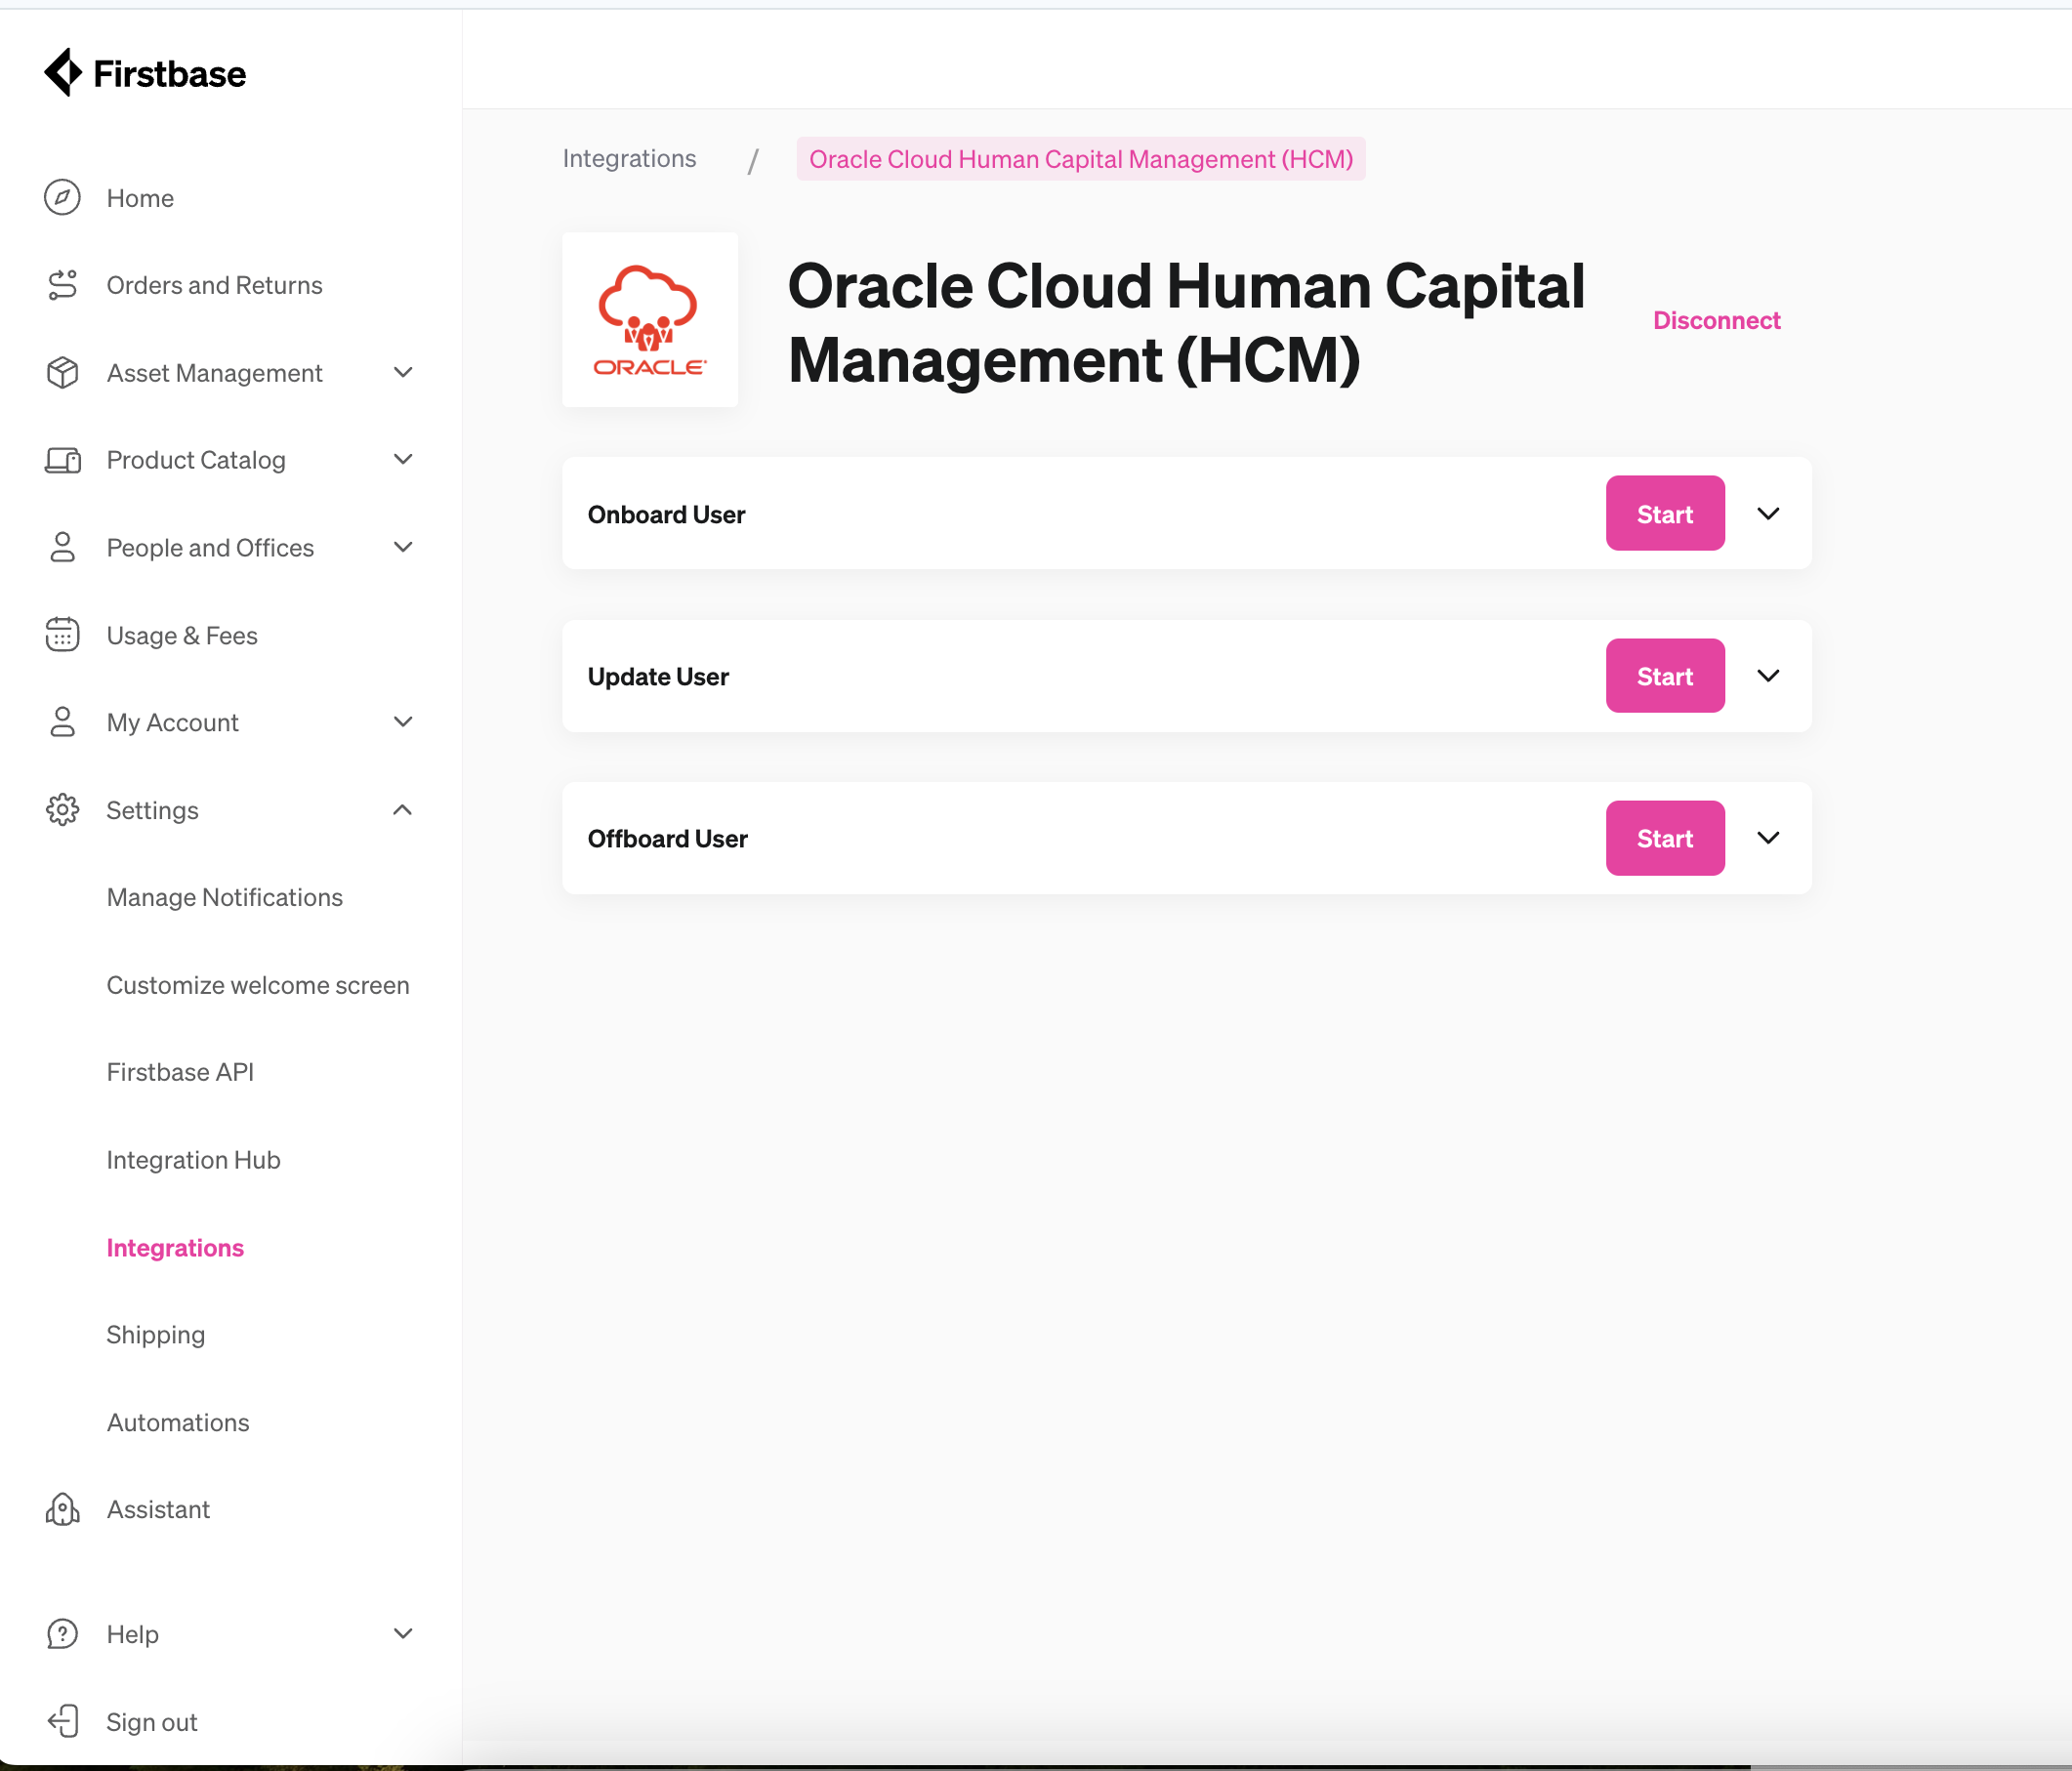Open Automations settings

click(178, 1422)
